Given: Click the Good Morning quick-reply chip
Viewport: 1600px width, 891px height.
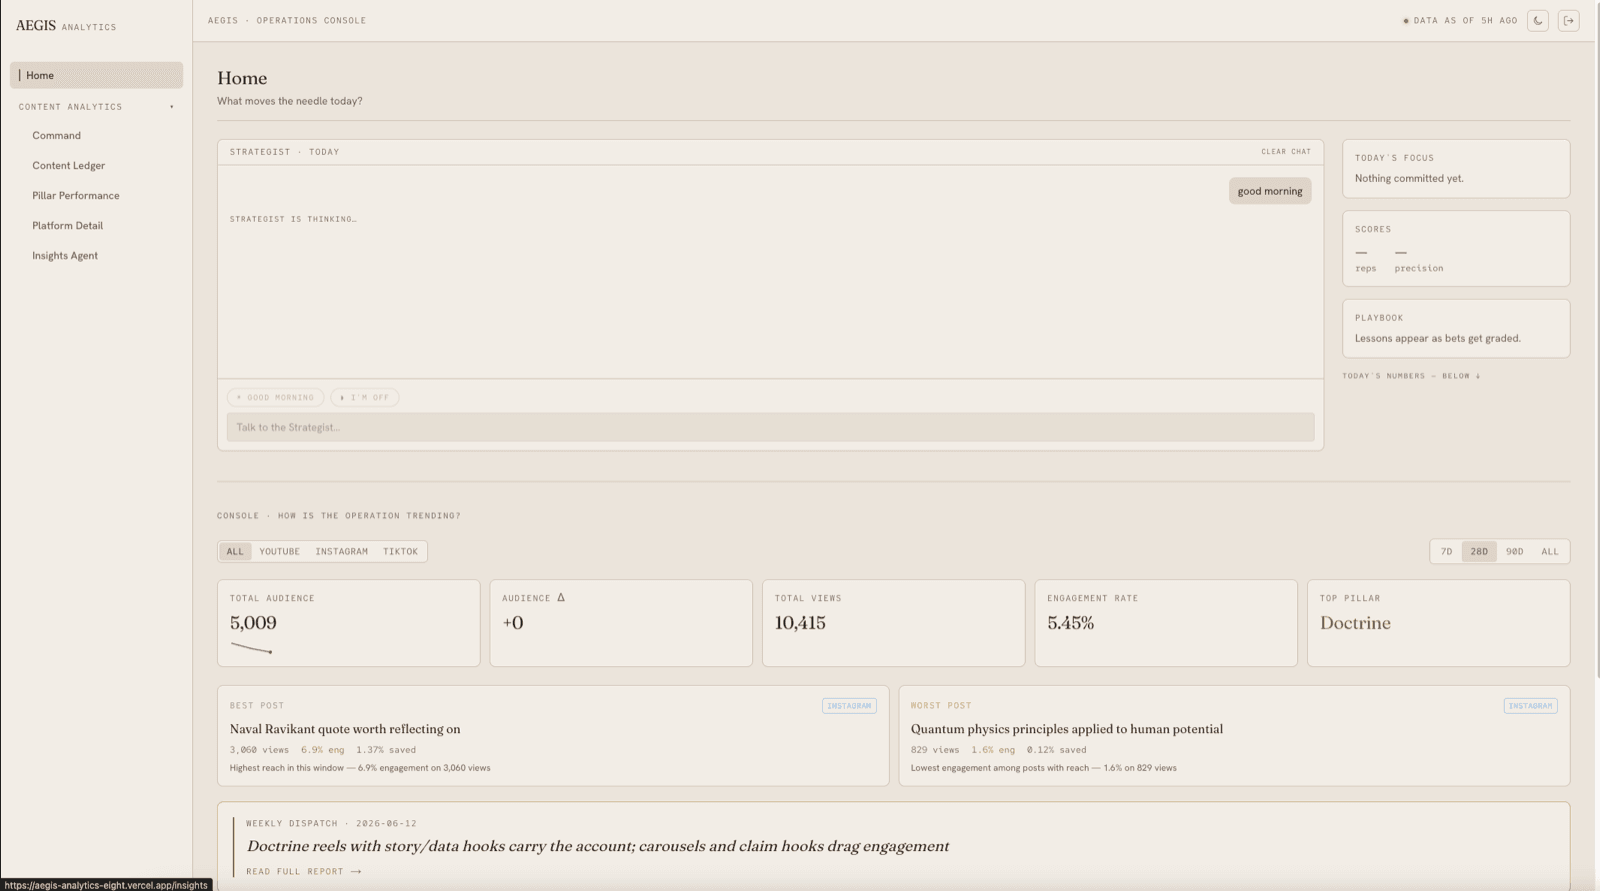Looking at the screenshot, I should pyautogui.click(x=275, y=397).
